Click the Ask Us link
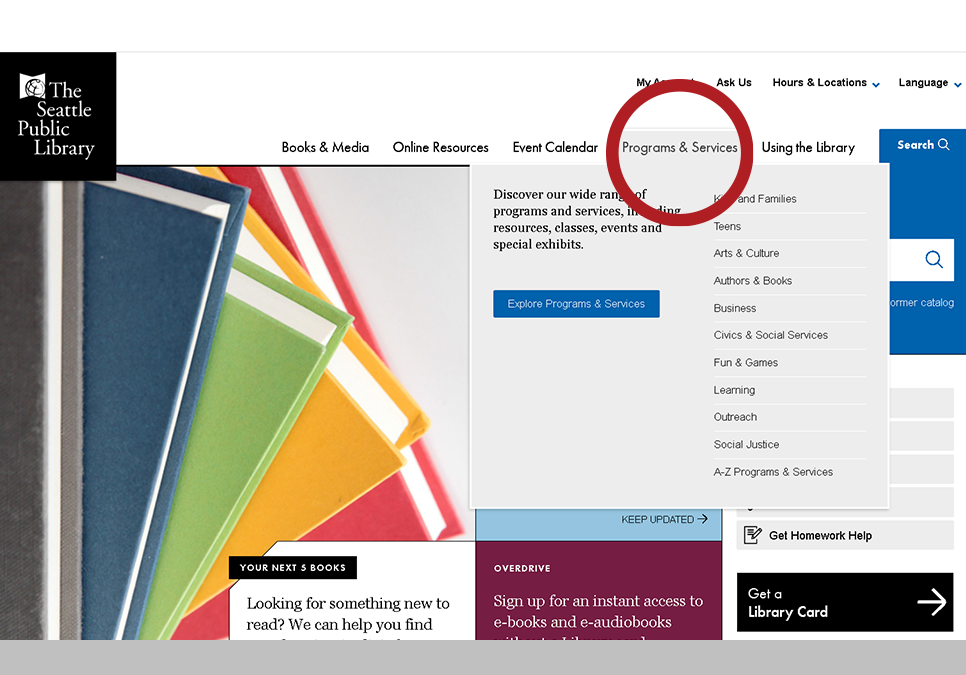The image size is (966, 675). point(734,83)
